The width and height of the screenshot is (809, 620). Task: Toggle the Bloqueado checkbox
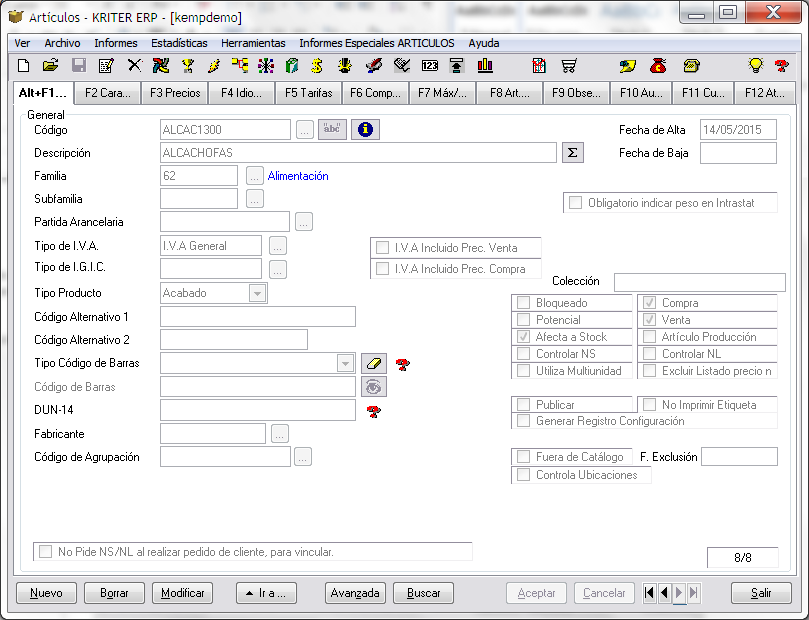click(x=523, y=303)
